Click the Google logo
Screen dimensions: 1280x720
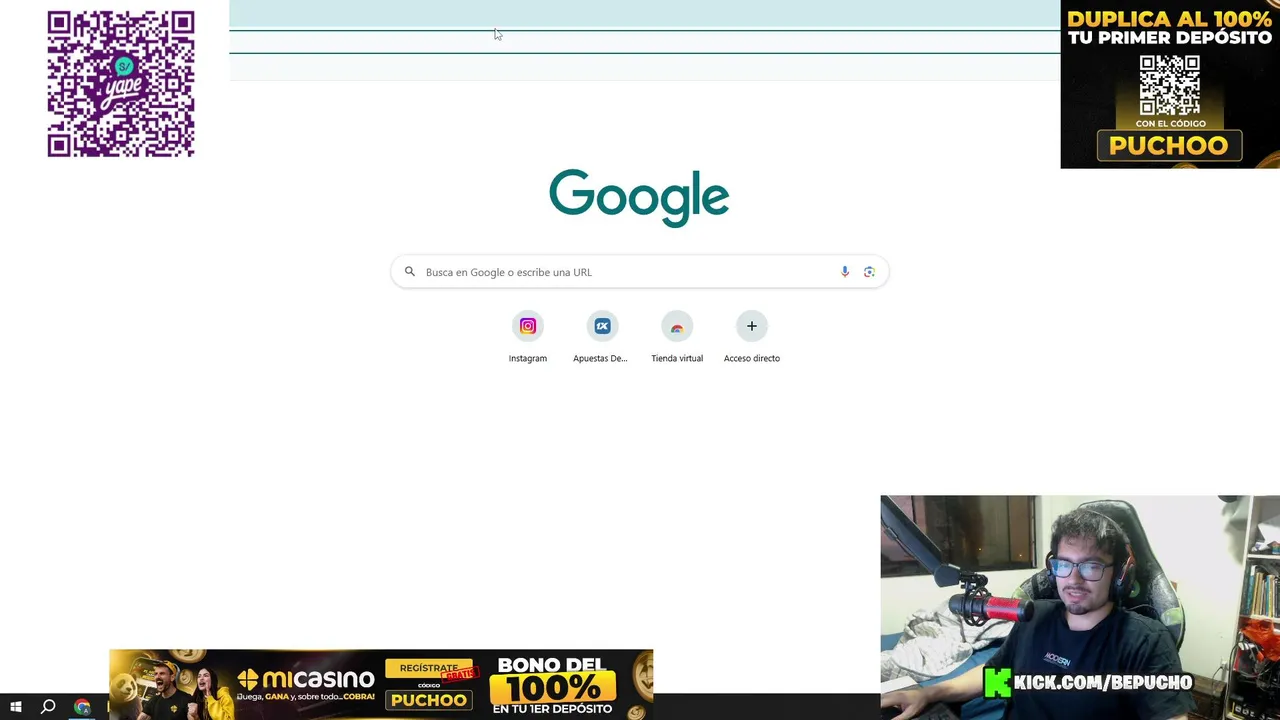pyautogui.click(x=639, y=197)
